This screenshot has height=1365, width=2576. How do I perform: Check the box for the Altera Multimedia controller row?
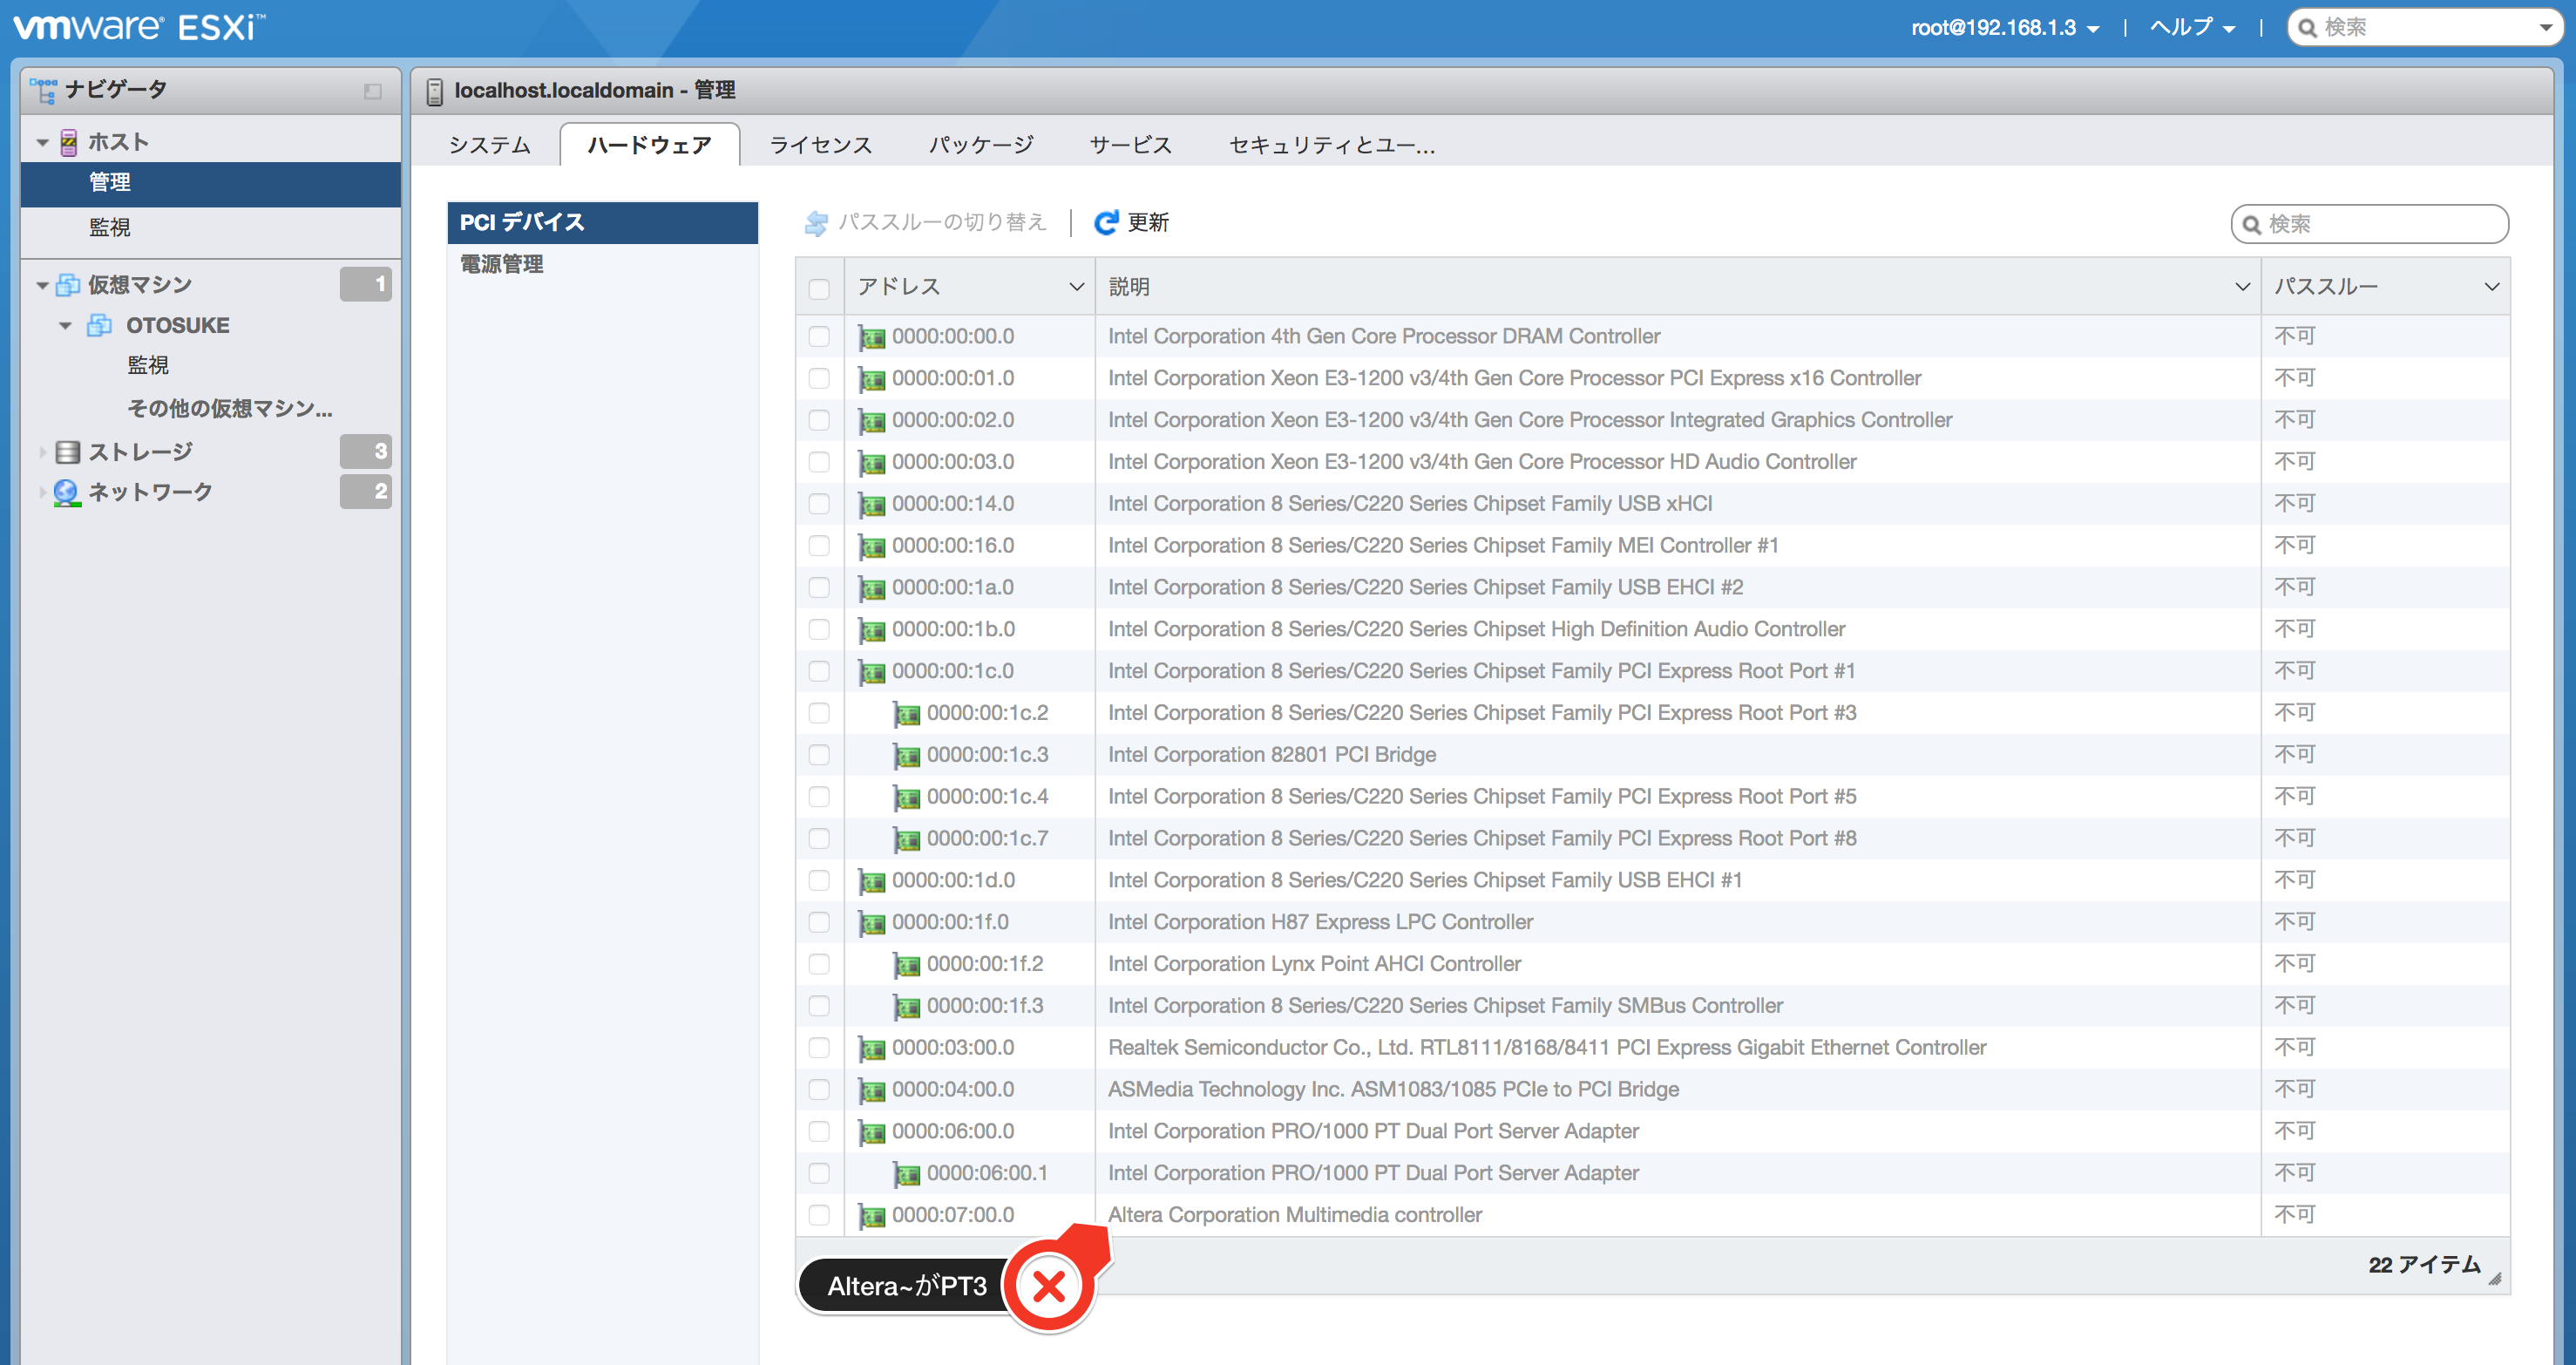point(819,1215)
